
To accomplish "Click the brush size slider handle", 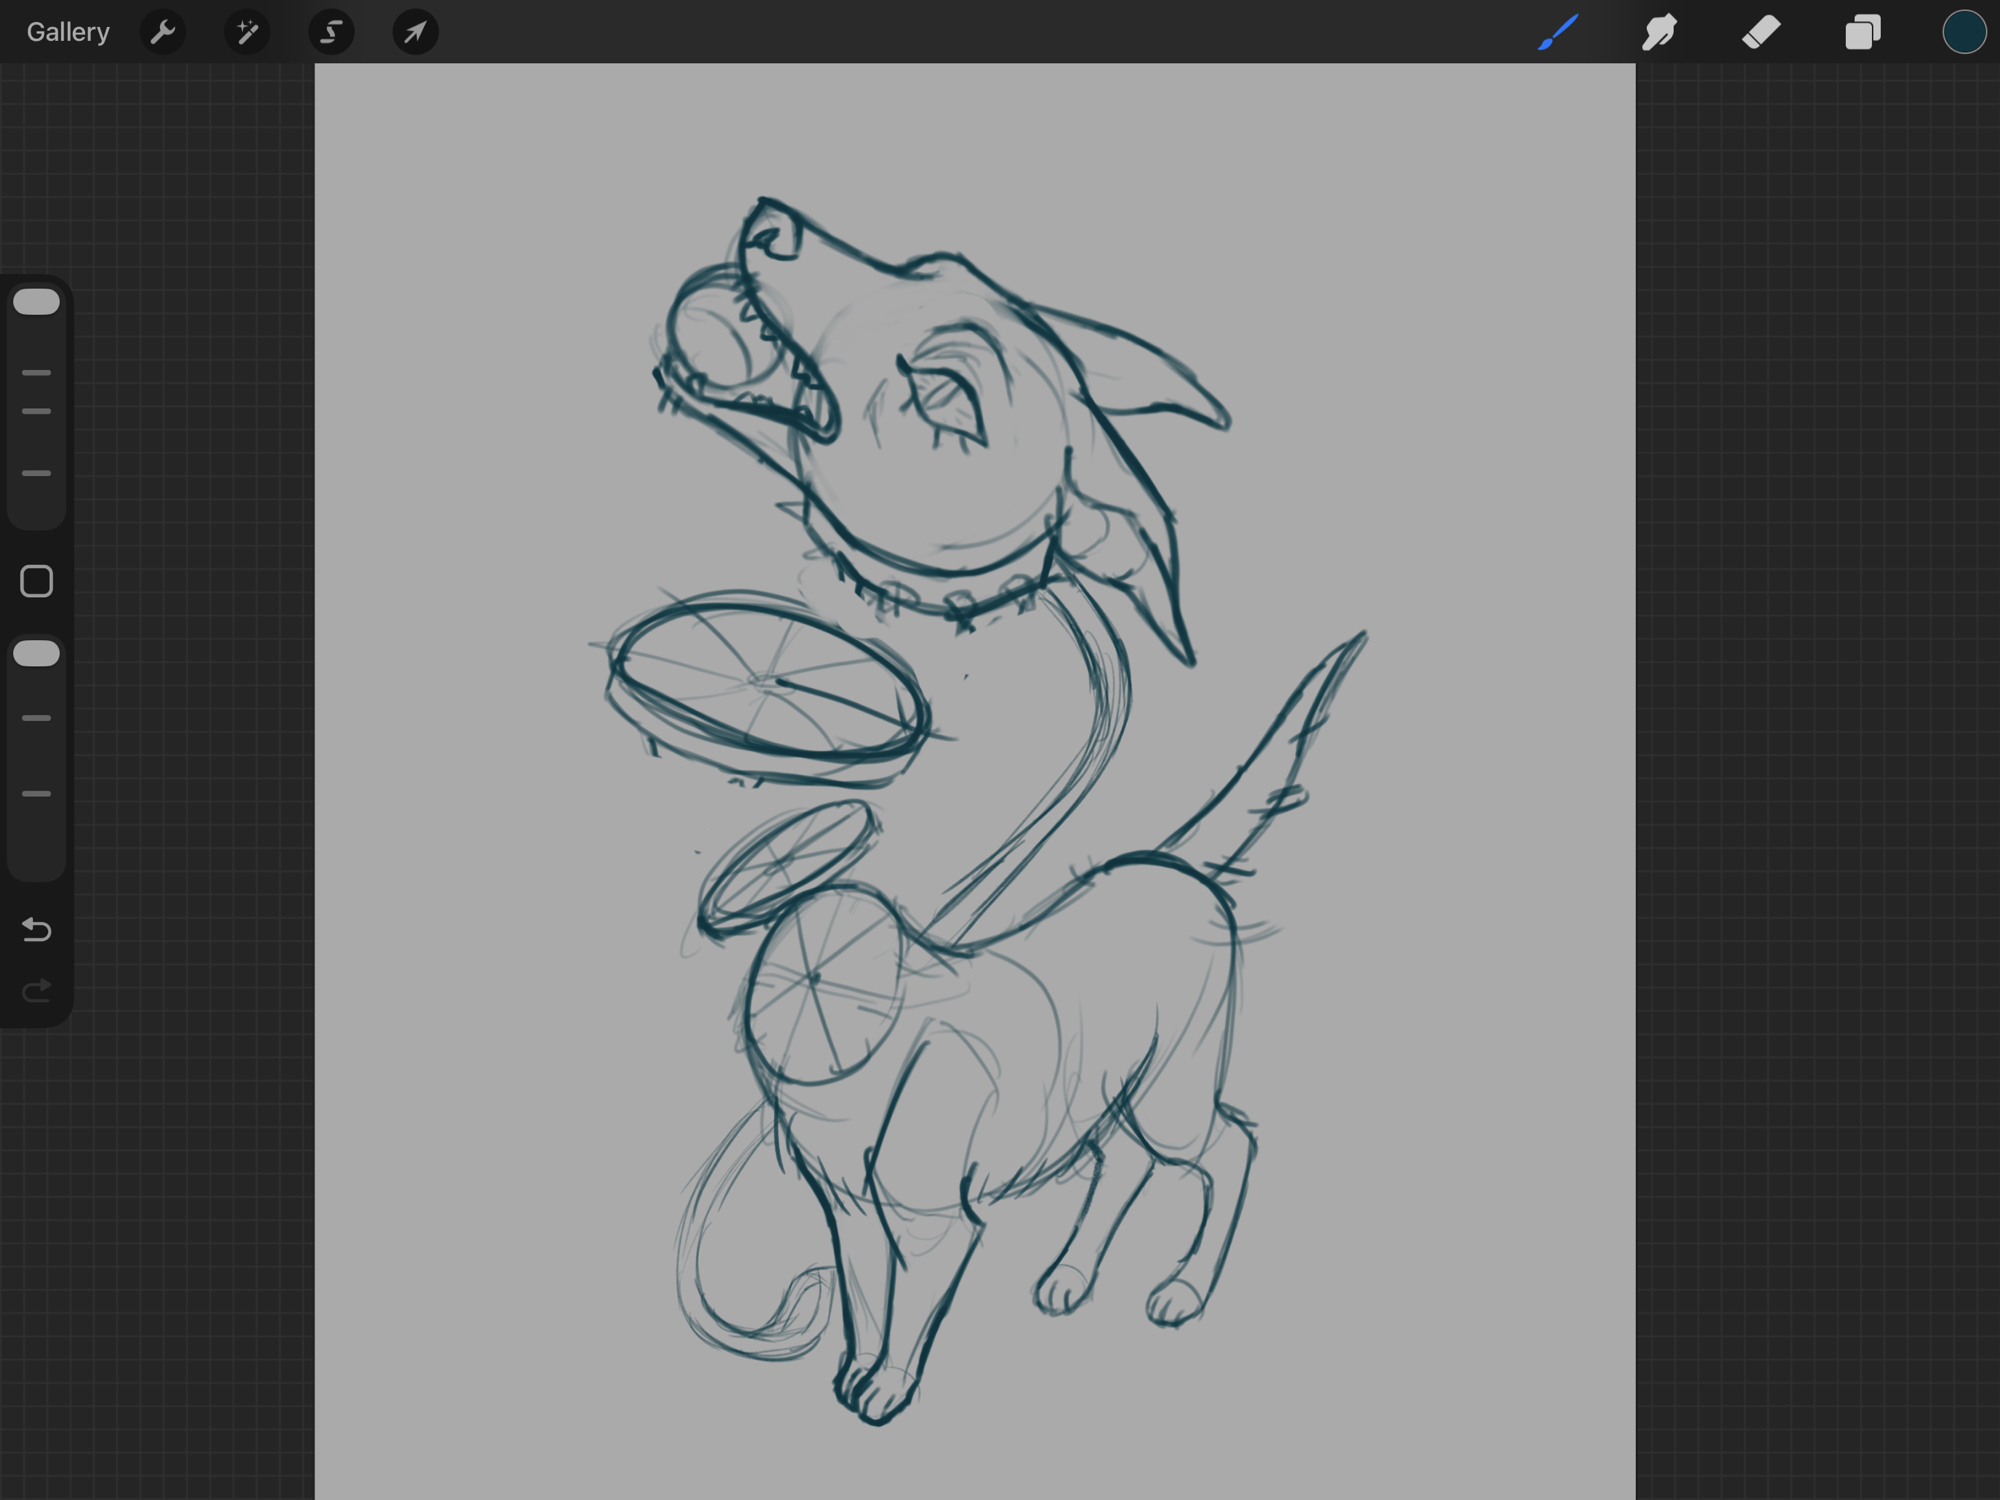I will point(37,302).
